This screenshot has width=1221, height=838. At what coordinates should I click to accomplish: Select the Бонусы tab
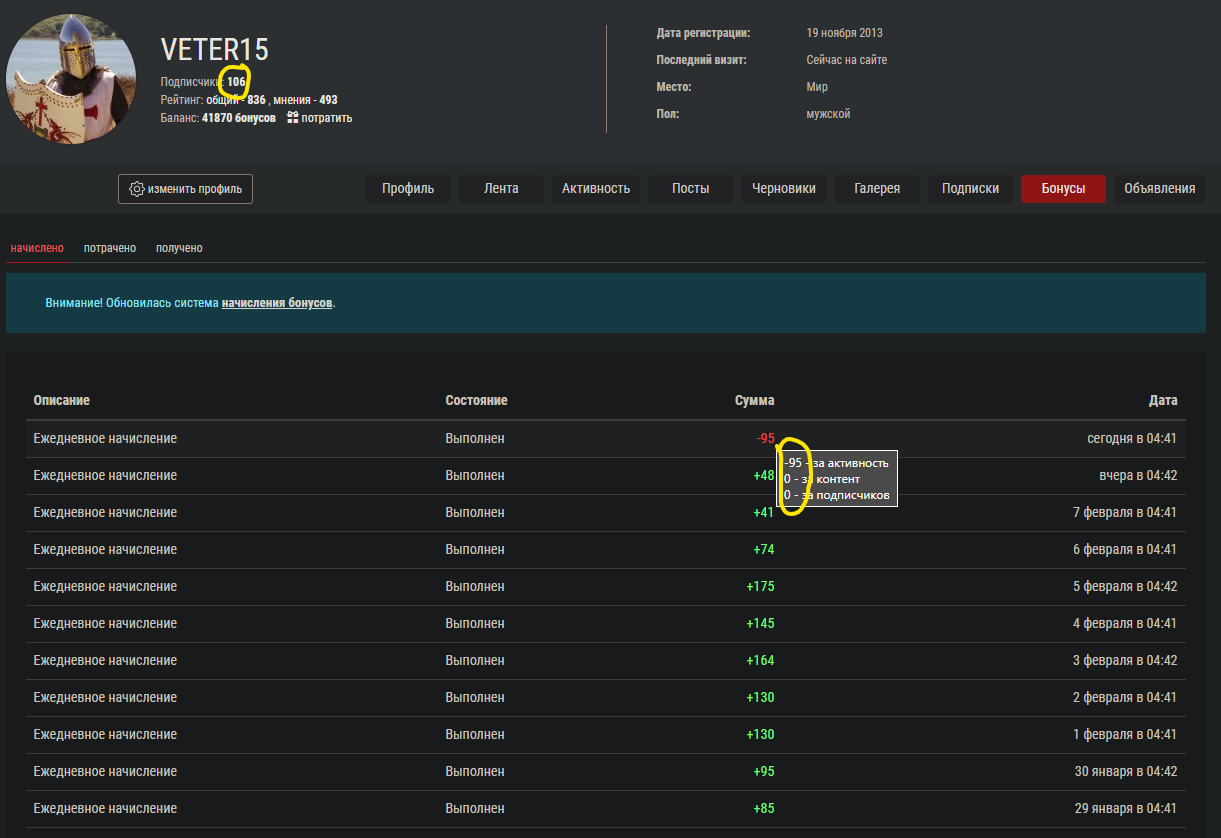(1063, 189)
